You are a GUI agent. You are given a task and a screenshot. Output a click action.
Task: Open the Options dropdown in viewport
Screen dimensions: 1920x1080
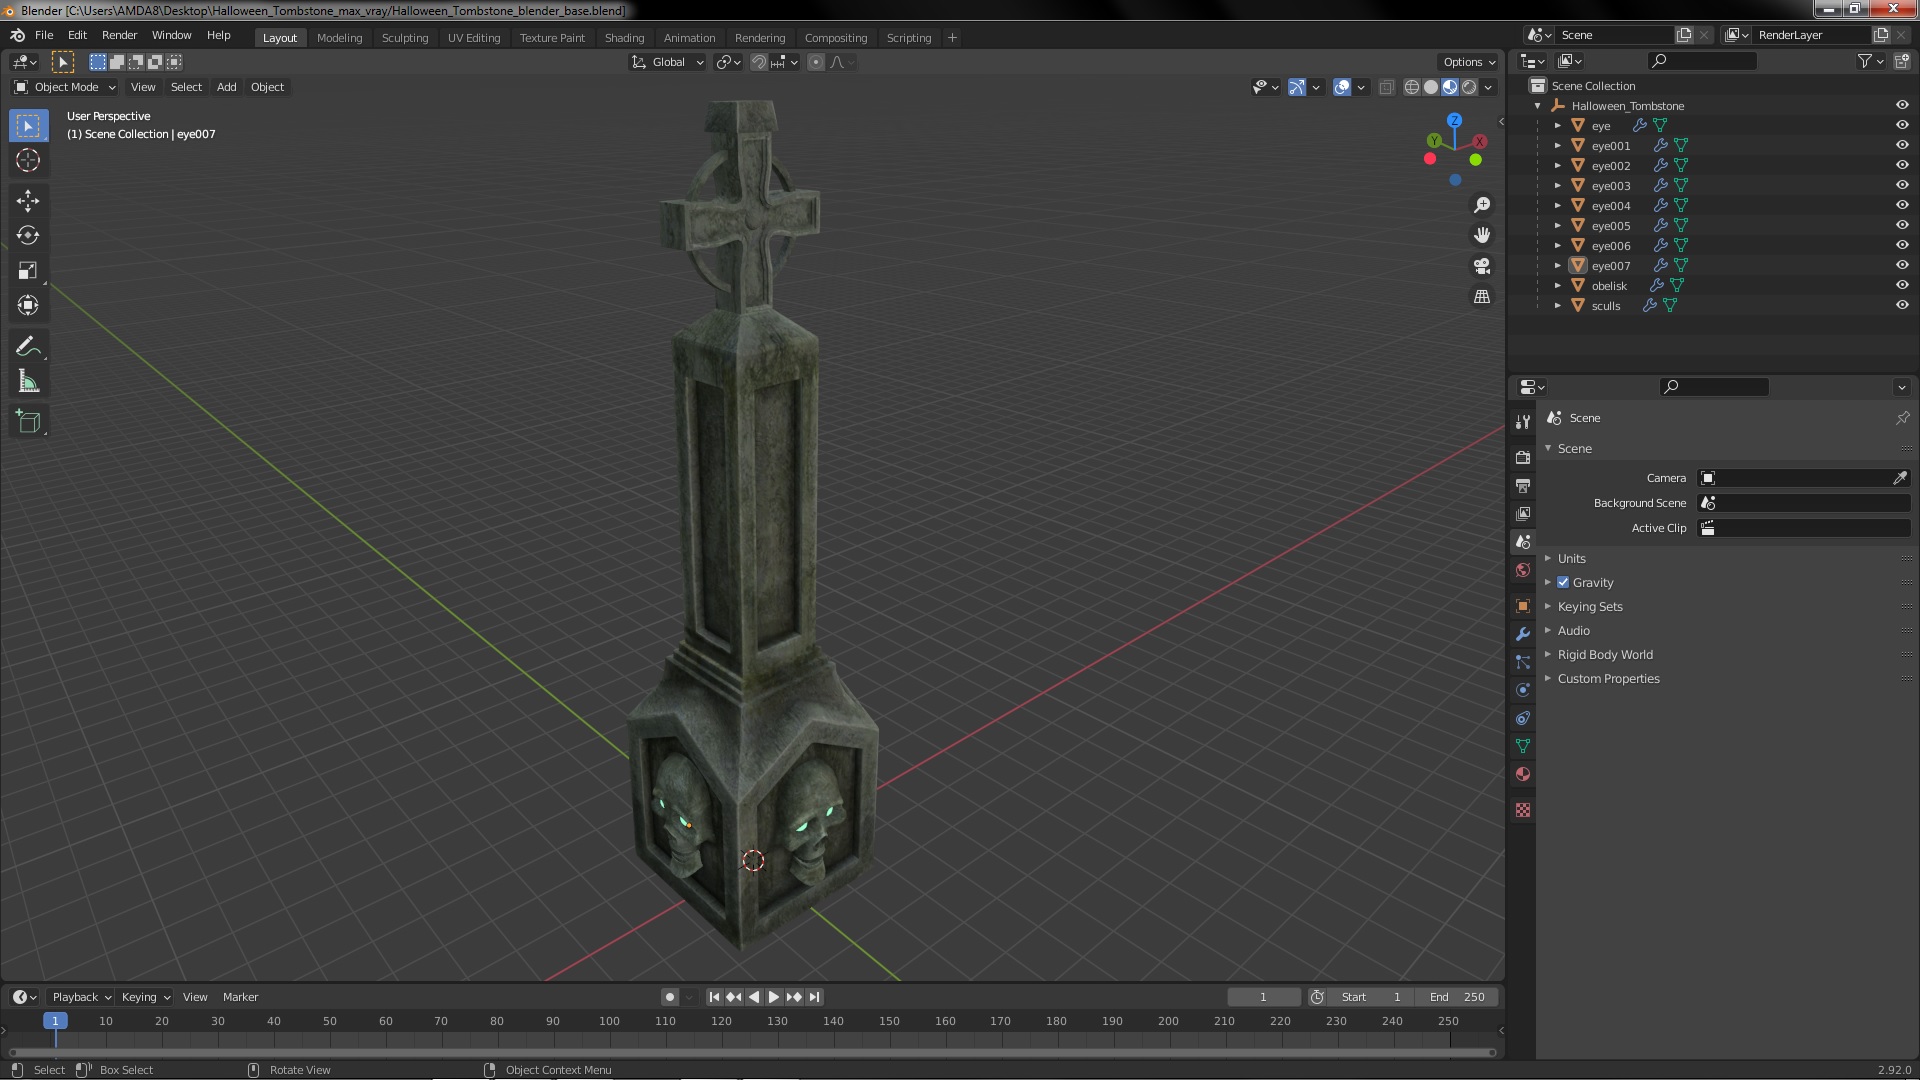coord(1469,62)
